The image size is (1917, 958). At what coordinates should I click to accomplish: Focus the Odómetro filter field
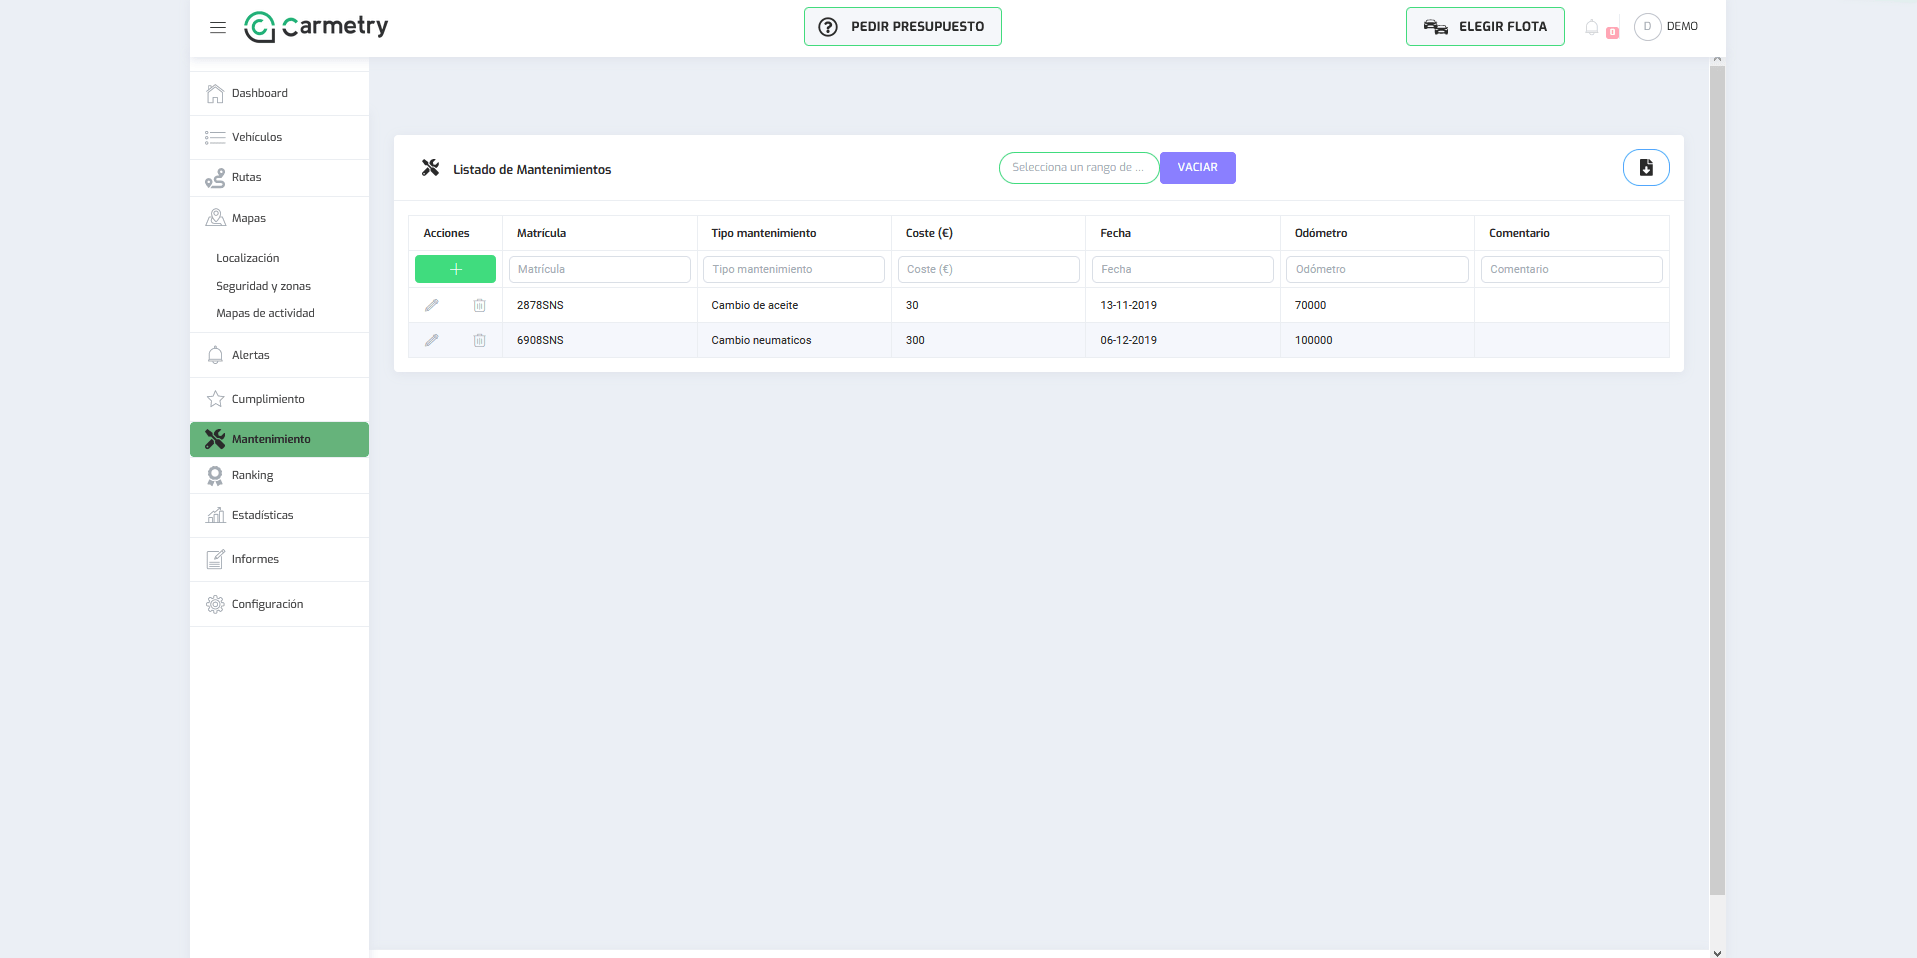tap(1377, 269)
